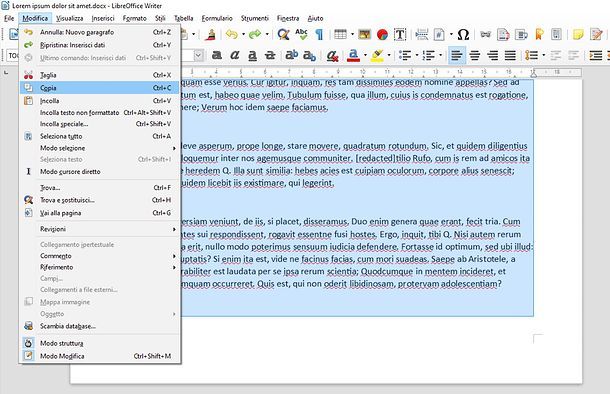Click the track changes pencil icon
610x394 pixels.
click(x=596, y=35)
